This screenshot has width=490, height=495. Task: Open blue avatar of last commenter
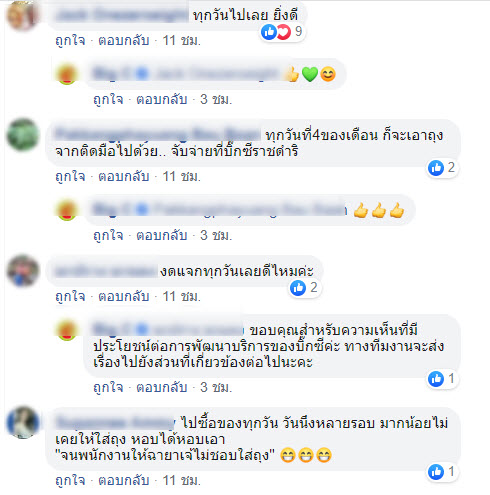pyautogui.click(x=23, y=423)
